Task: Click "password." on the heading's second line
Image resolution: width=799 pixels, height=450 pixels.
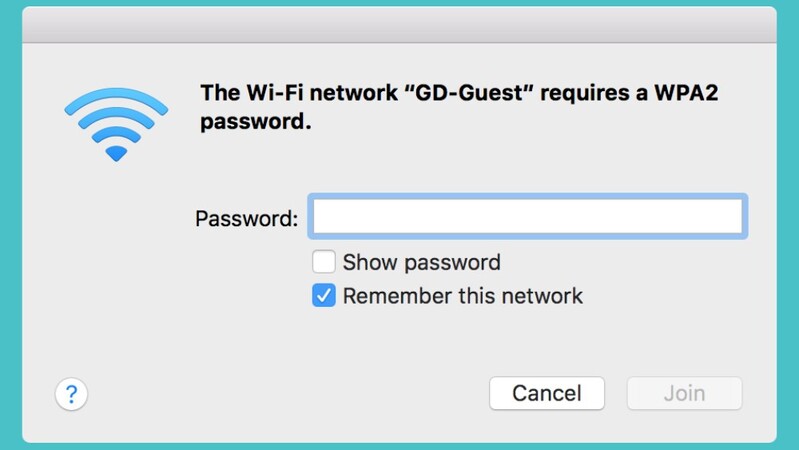Action: 255,122
